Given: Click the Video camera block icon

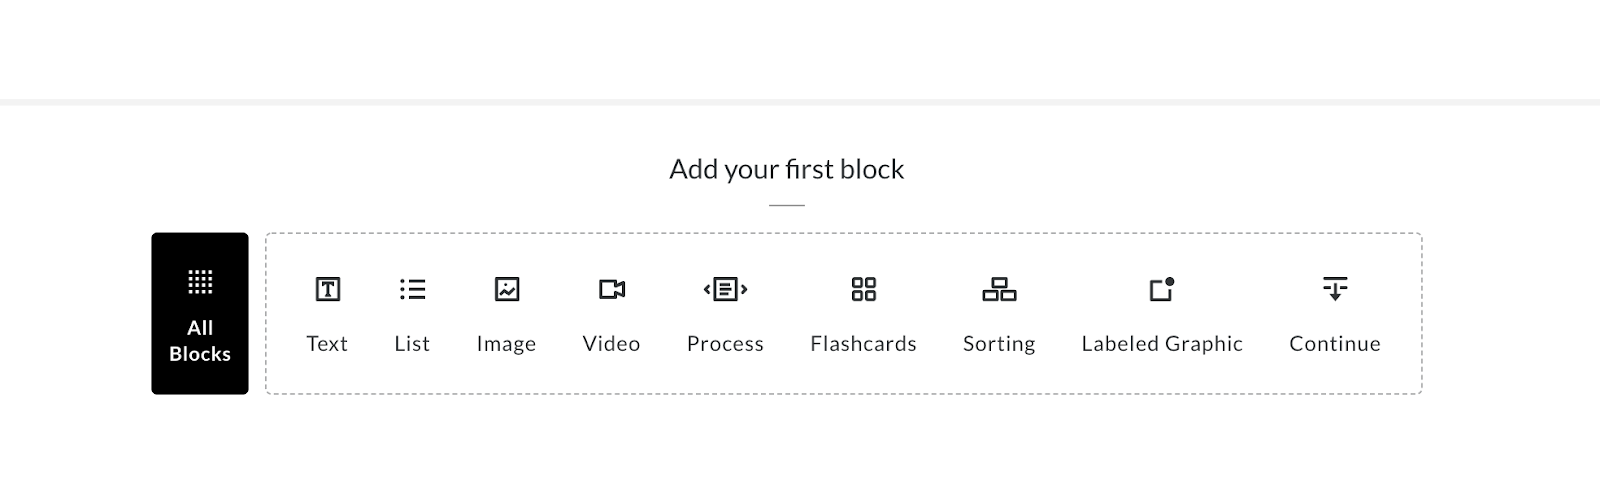Looking at the screenshot, I should [612, 289].
